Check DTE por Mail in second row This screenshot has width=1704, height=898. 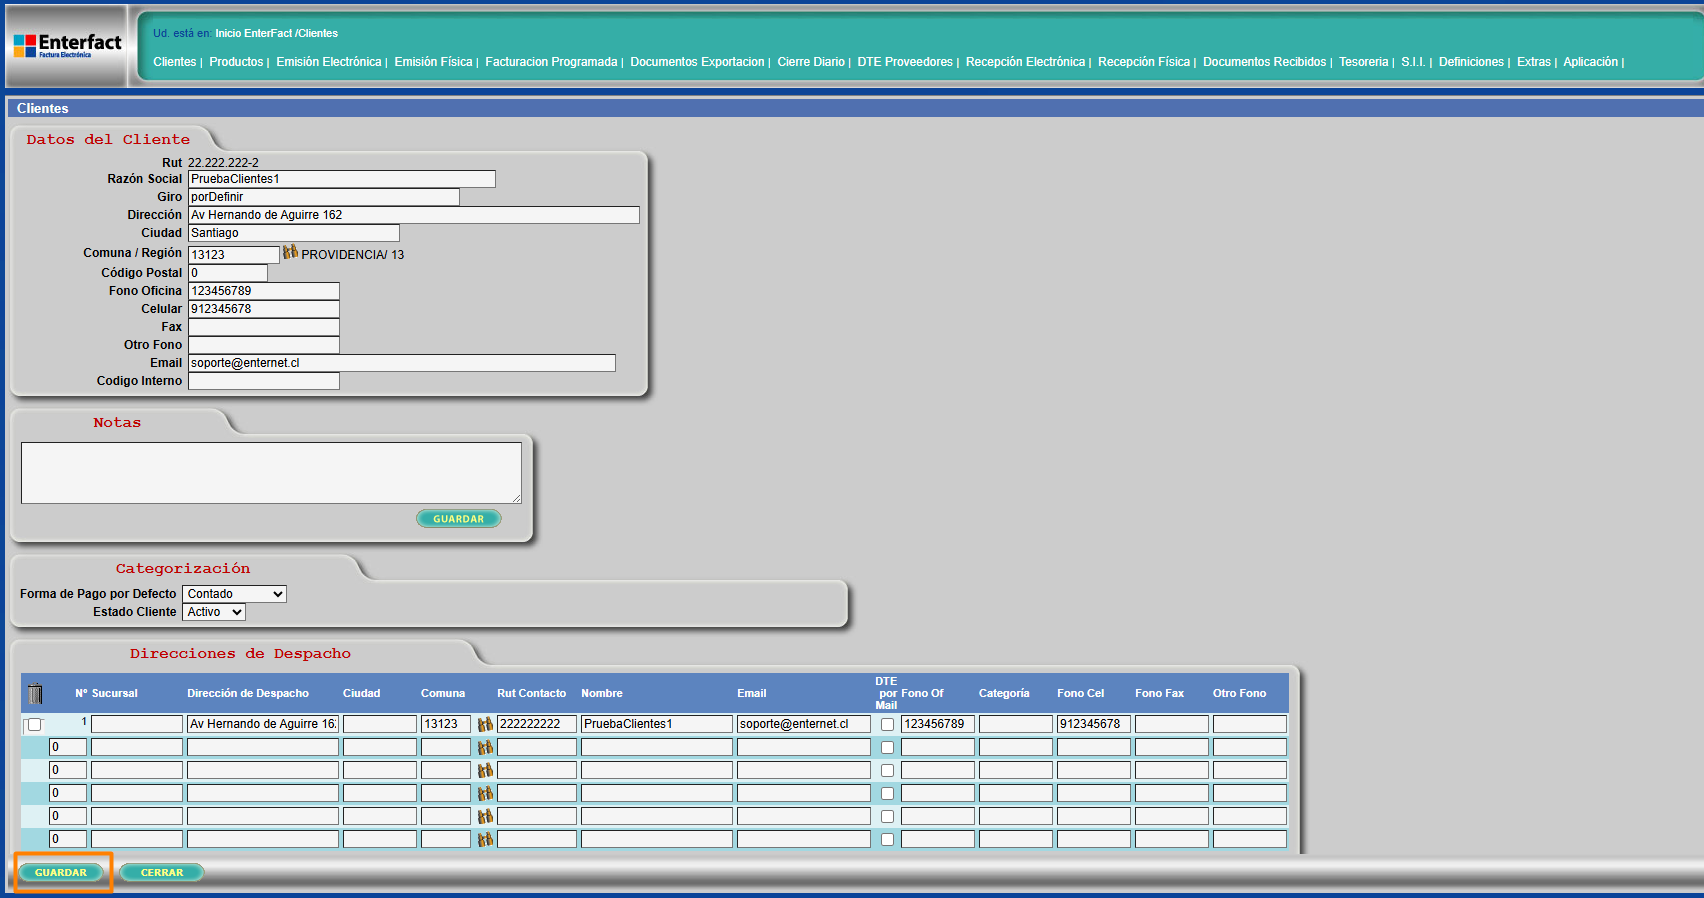tap(887, 748)
